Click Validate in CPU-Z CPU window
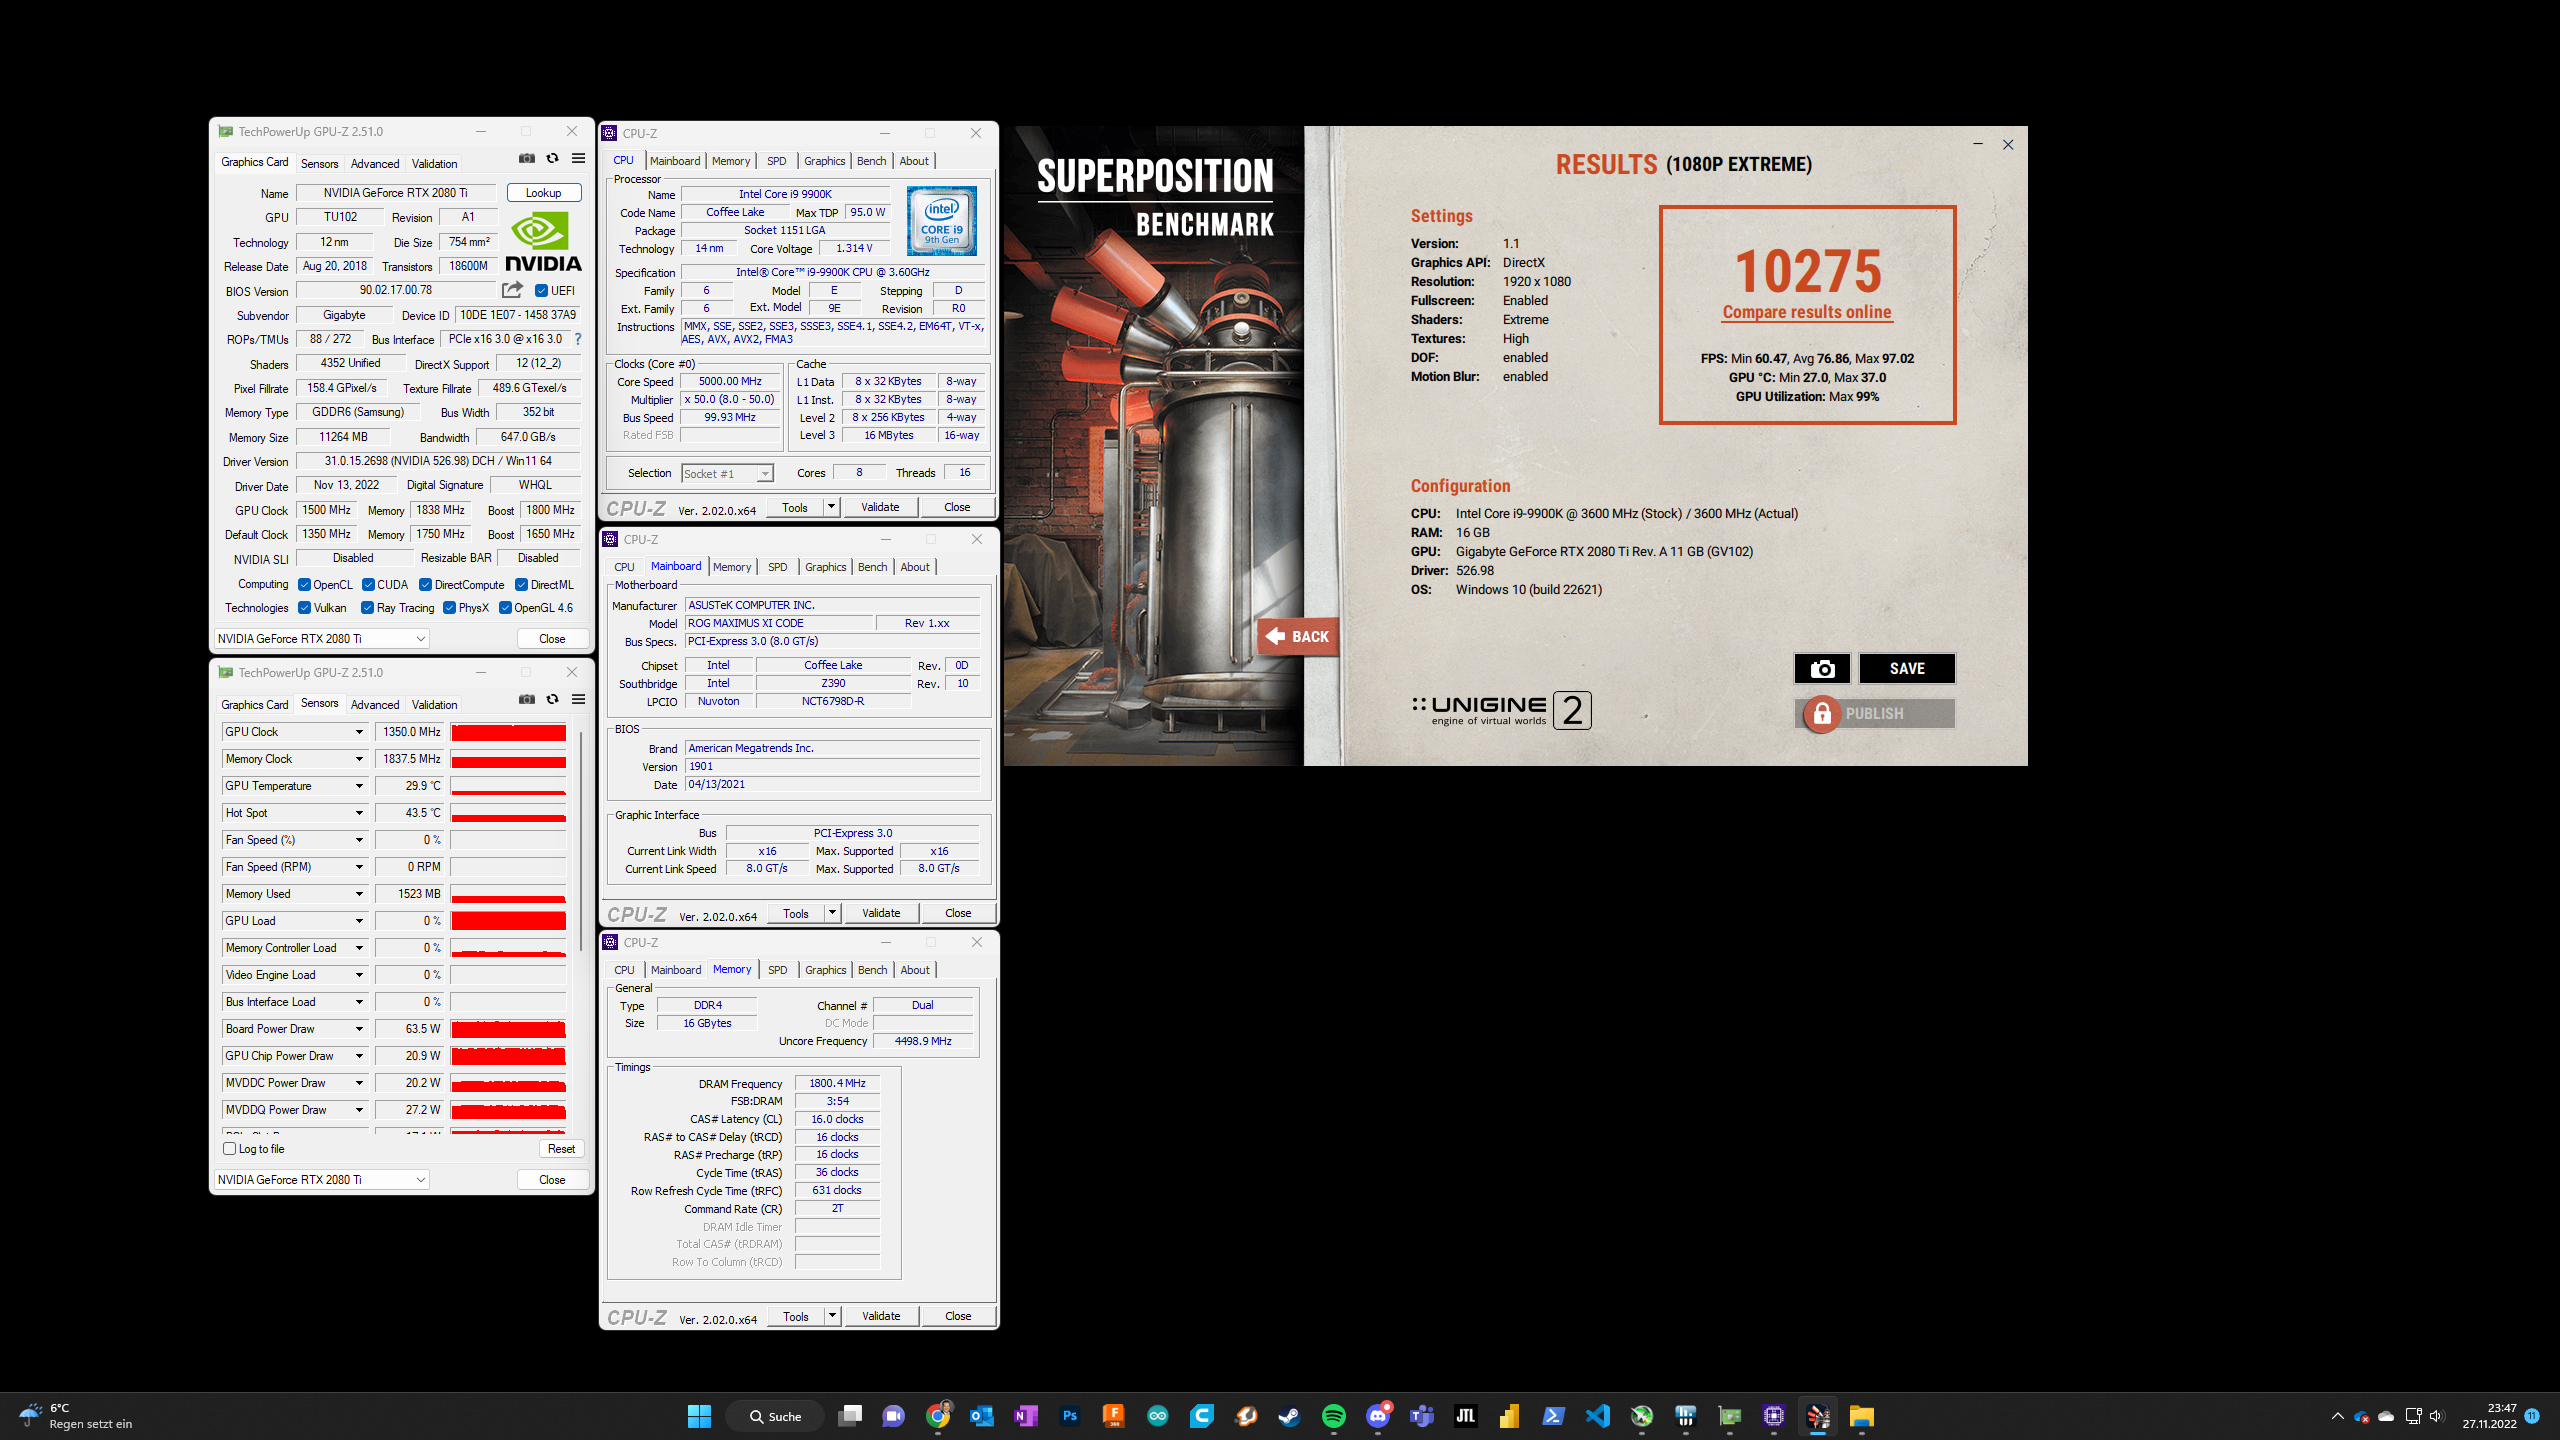2560x1440 pixels. pos(880,507)
